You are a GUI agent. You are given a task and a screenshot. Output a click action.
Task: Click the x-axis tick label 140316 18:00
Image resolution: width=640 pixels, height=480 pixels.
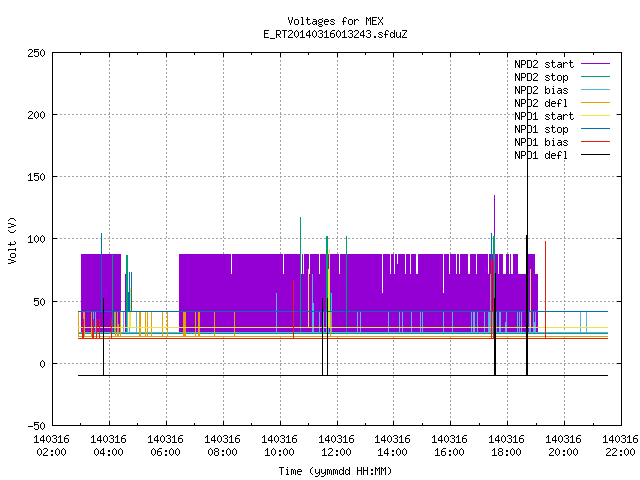click(x=507, y=446)
